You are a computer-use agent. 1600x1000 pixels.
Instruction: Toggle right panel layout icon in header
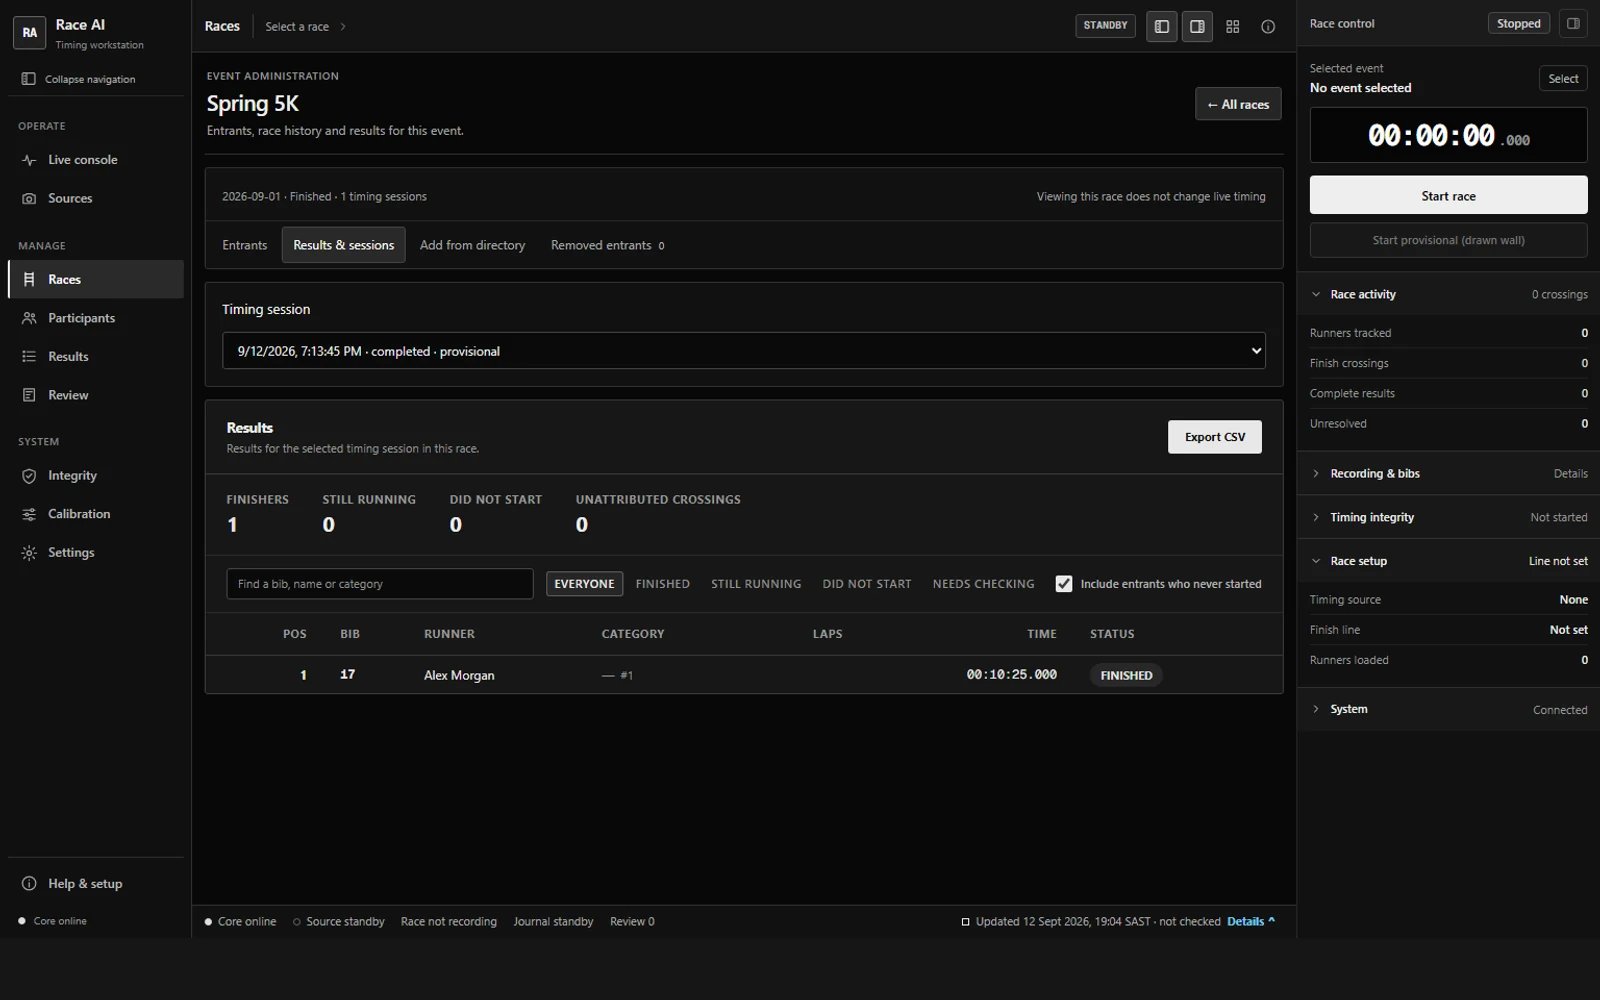[1197, 27]
